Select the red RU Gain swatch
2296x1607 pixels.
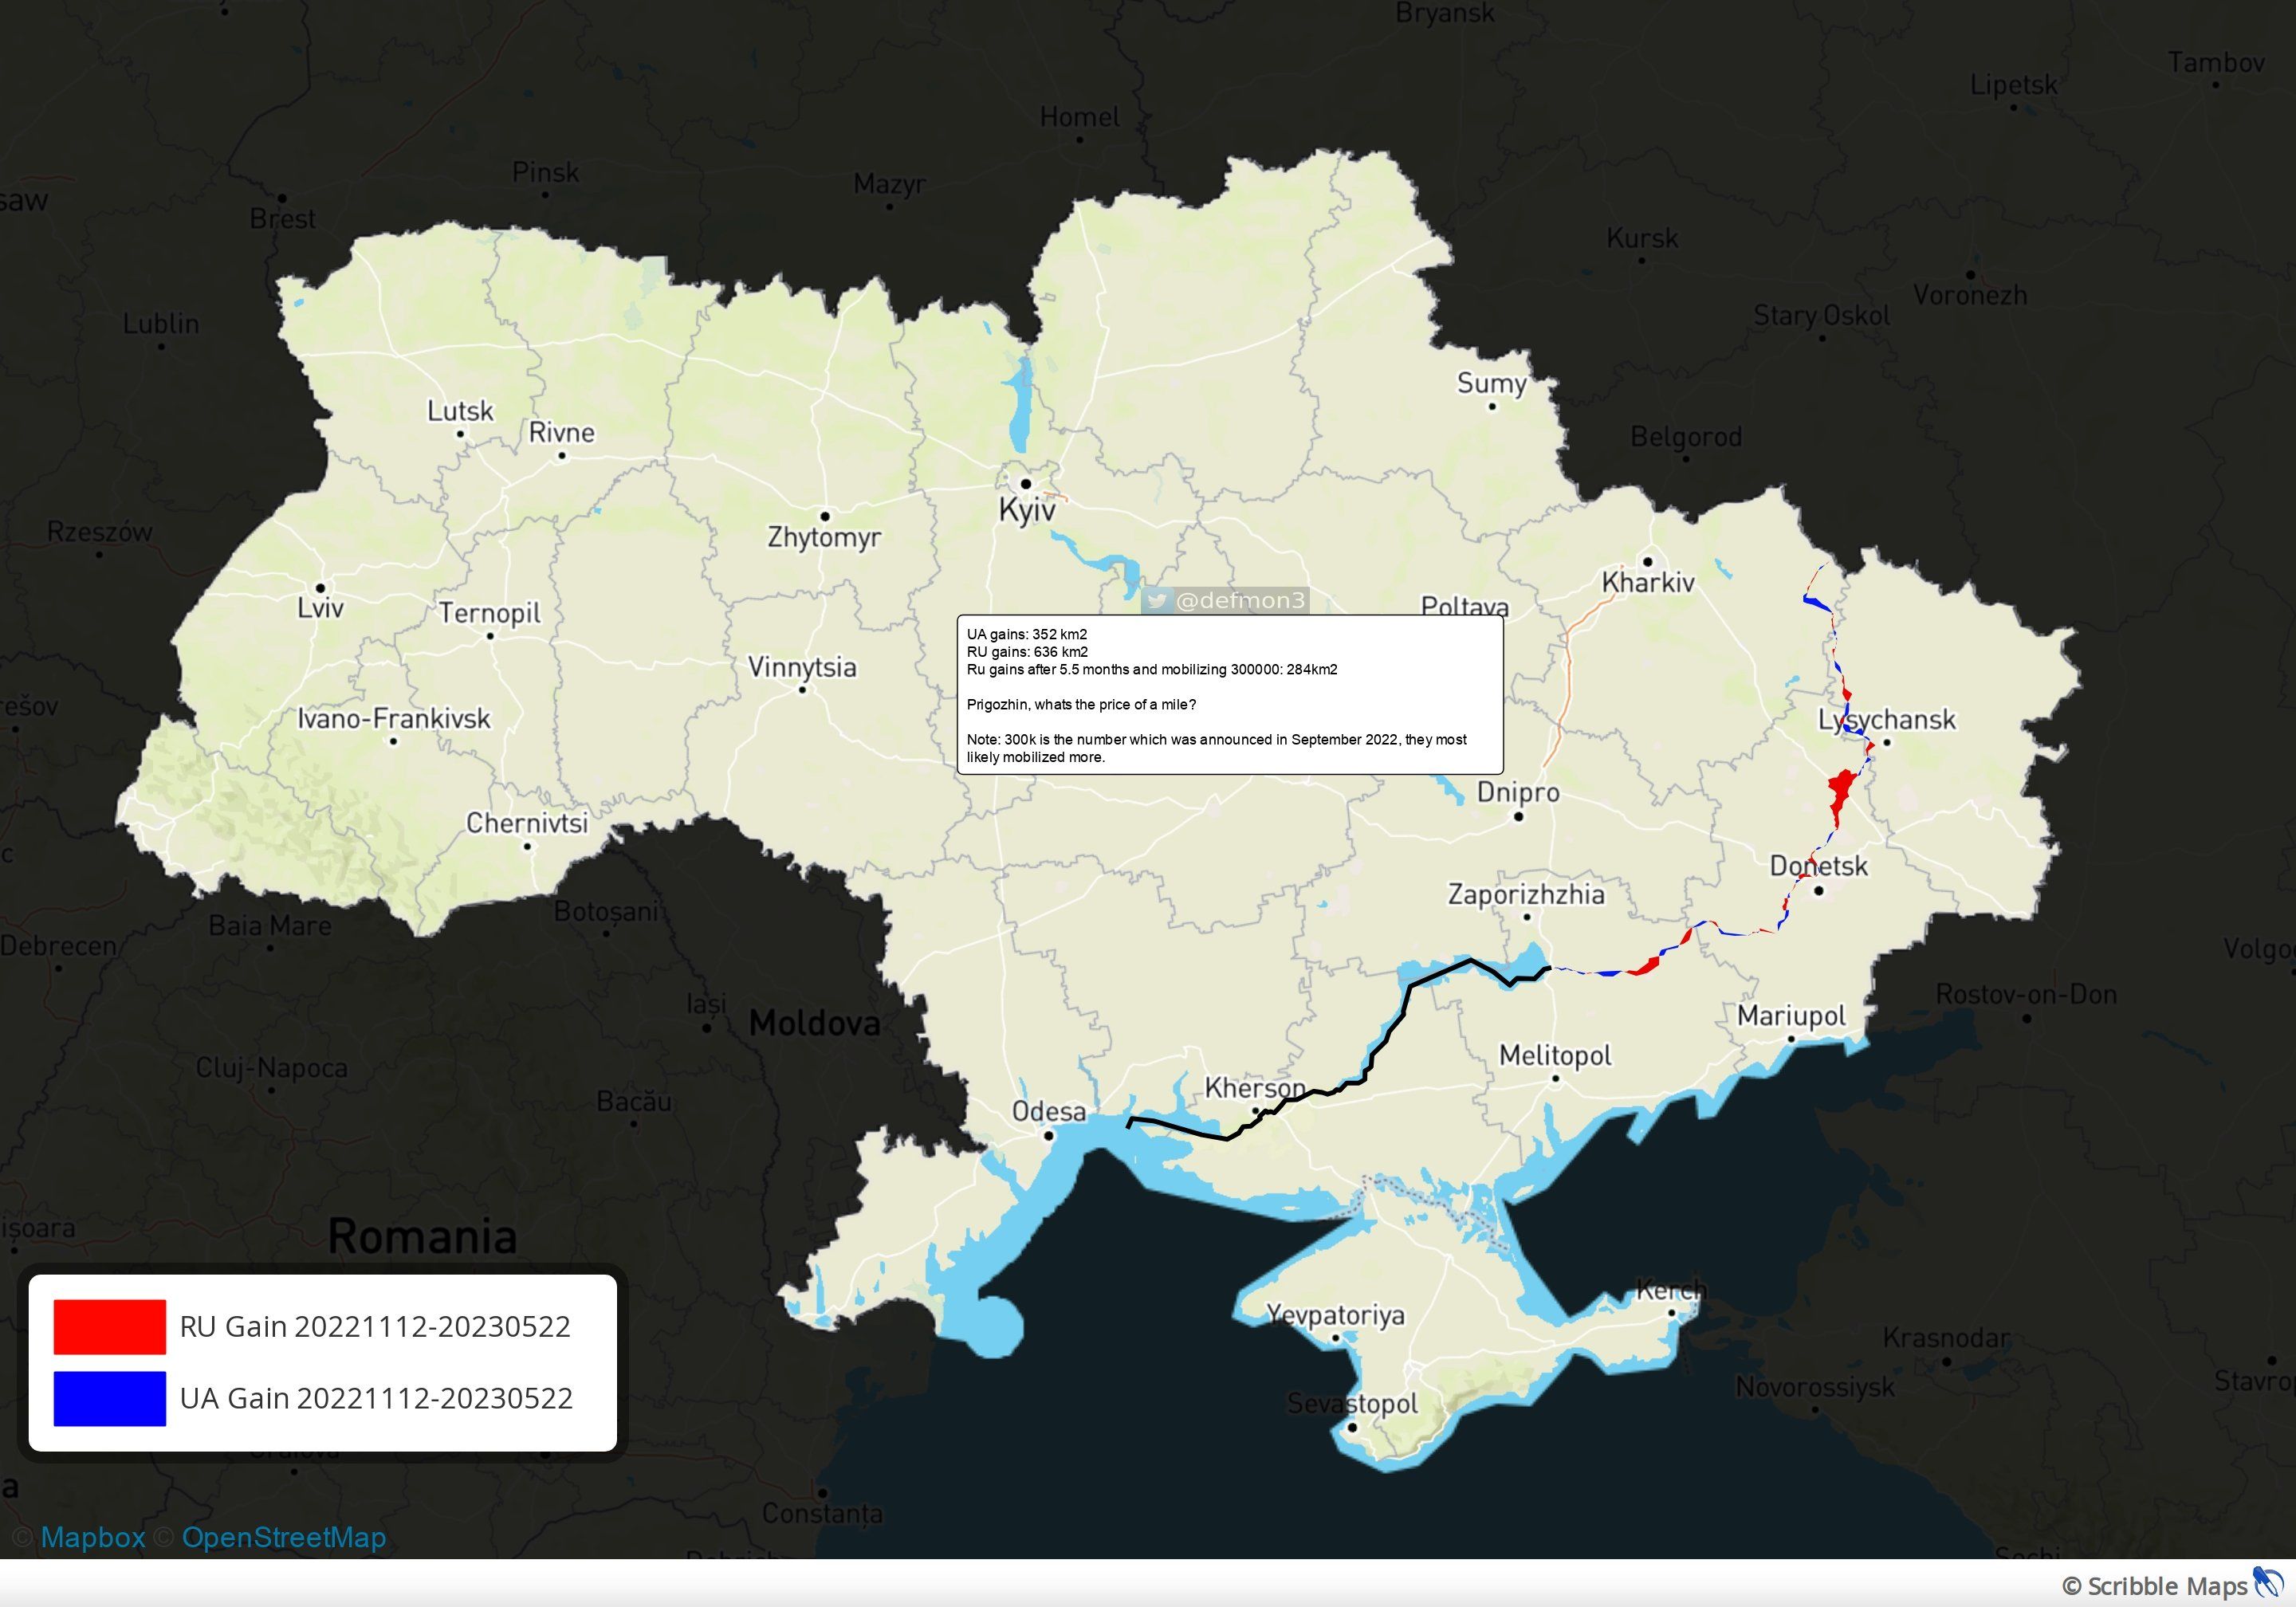[x=109, y=1326]
